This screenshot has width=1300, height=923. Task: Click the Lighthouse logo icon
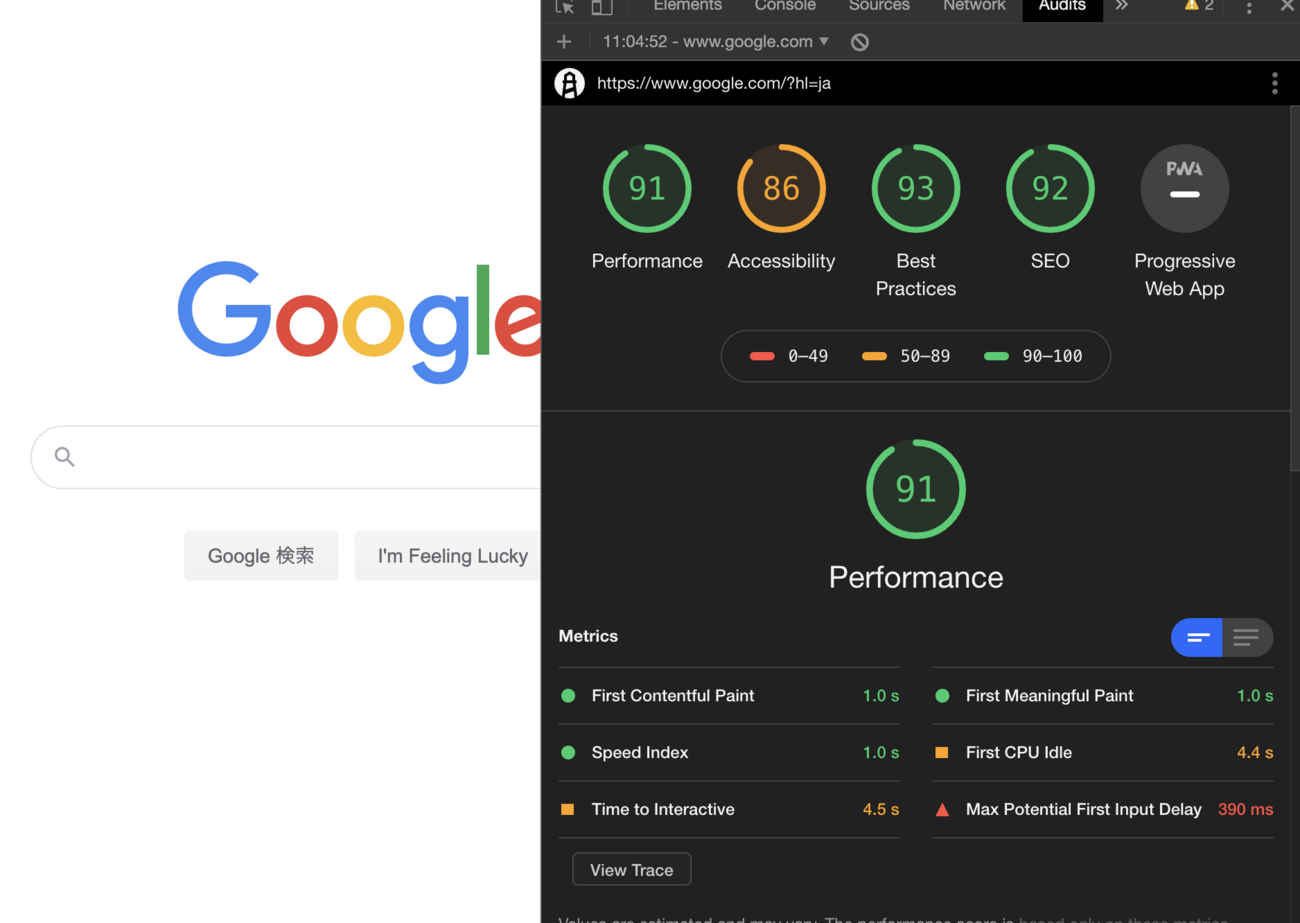(570, 83)
